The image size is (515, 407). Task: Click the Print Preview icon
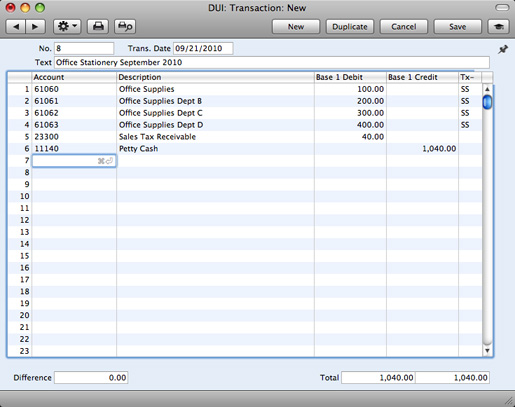tap(125, 26)
